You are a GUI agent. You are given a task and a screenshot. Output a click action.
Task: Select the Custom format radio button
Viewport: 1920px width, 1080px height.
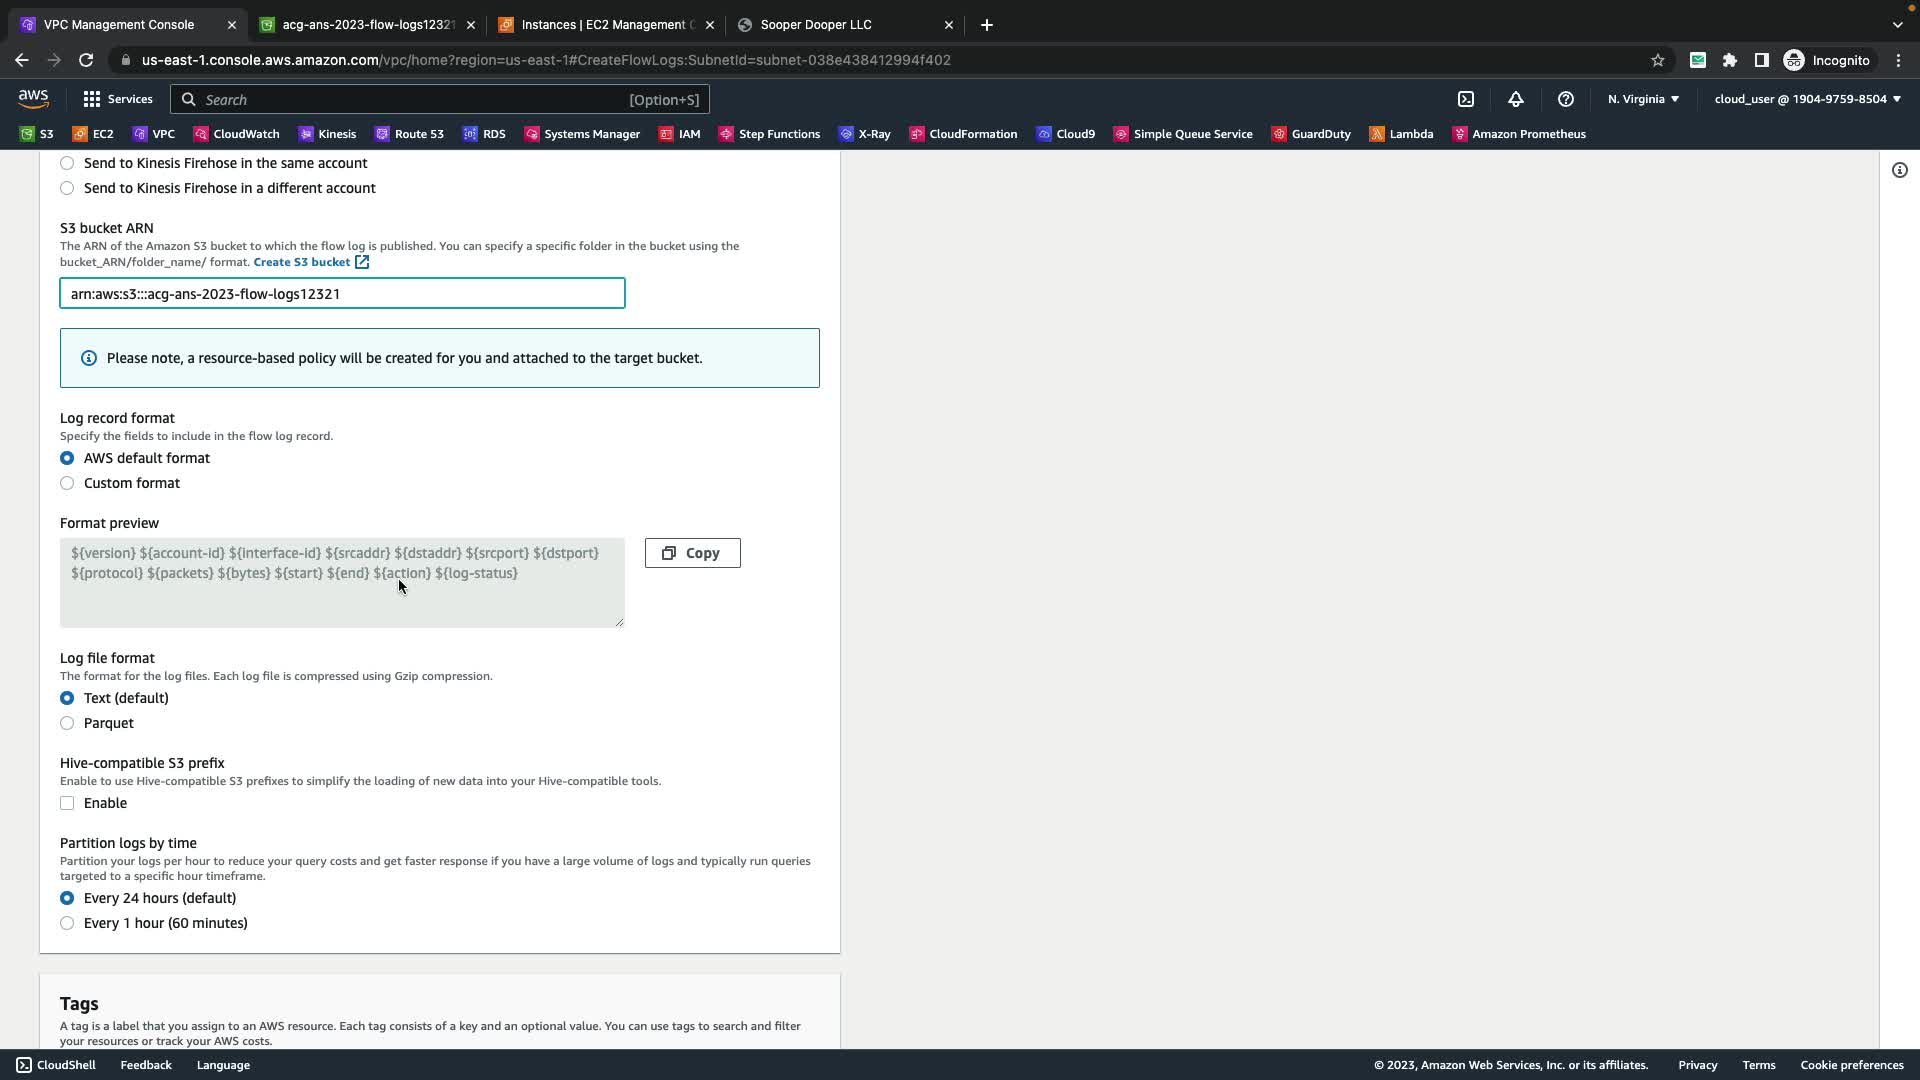pyautogui.click(x=67, y=483)
